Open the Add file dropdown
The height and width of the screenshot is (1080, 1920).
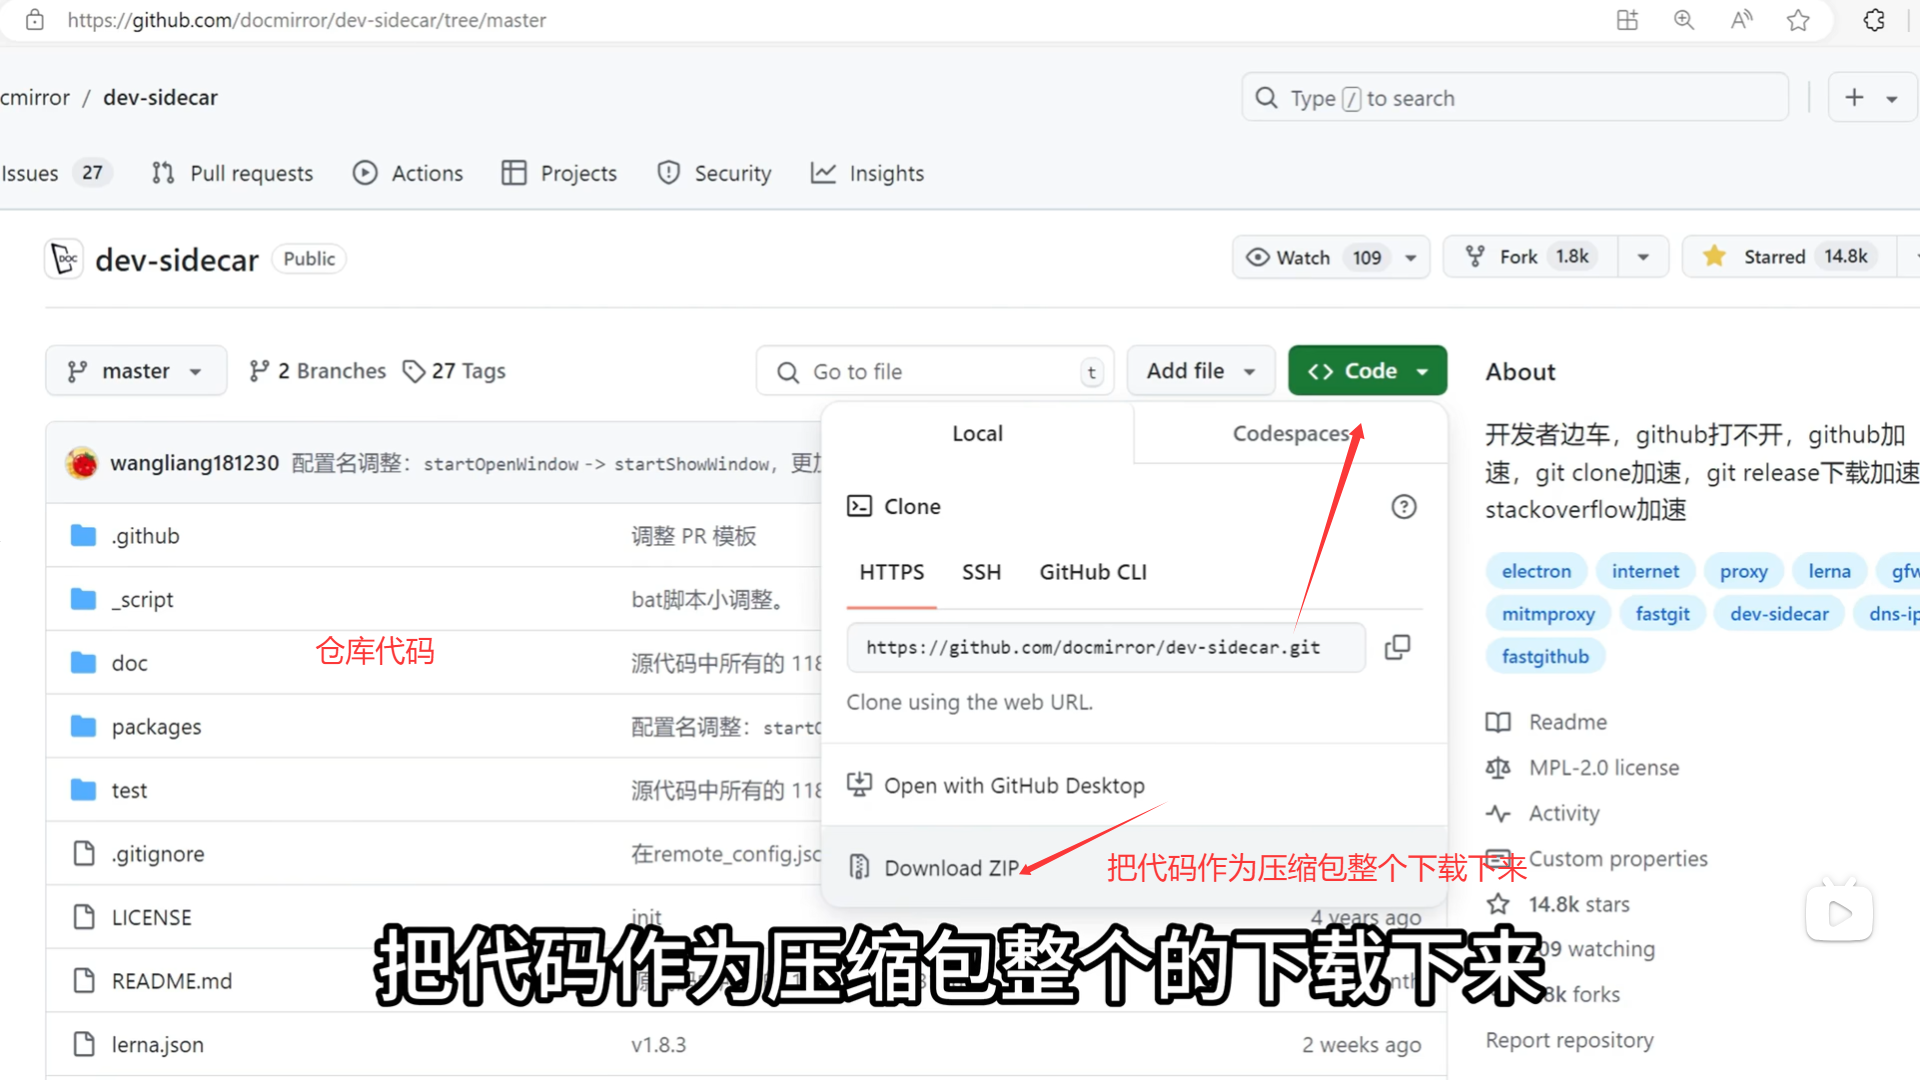1200,371
